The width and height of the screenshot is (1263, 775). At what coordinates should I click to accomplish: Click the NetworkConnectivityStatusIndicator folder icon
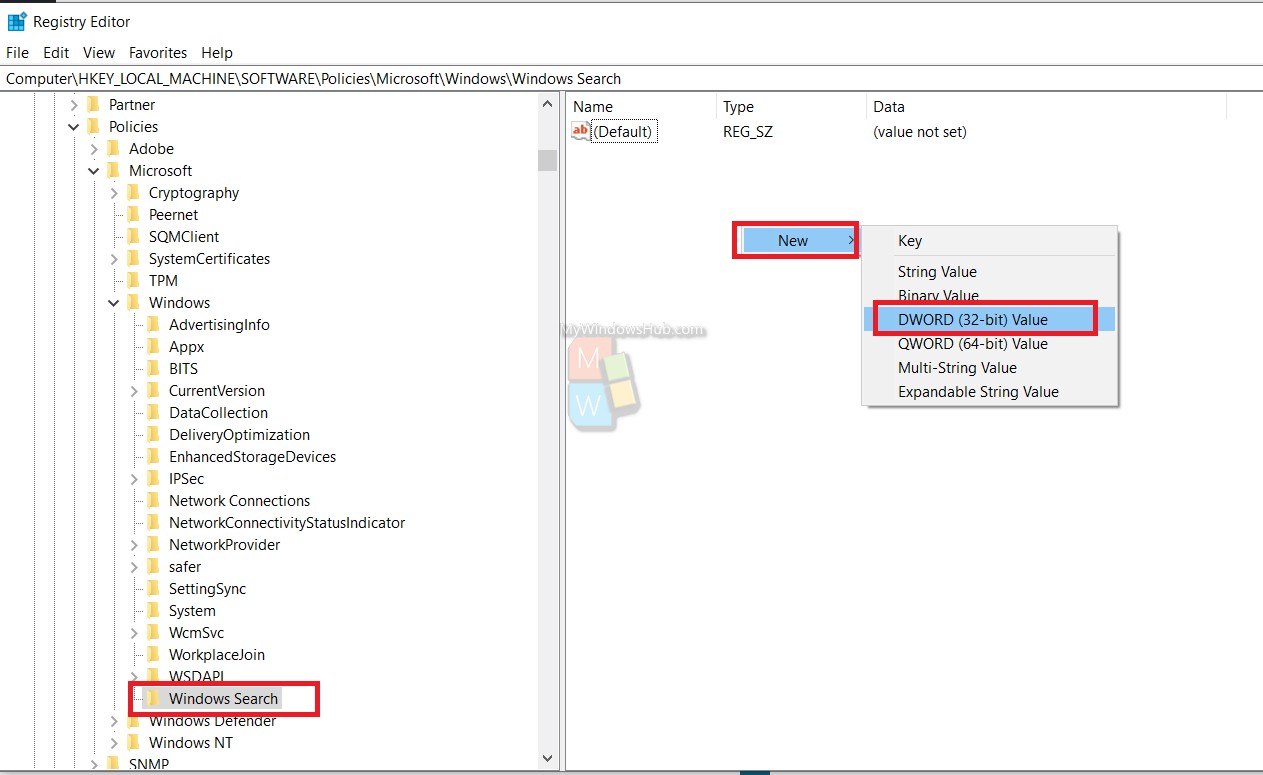[154, 522]
